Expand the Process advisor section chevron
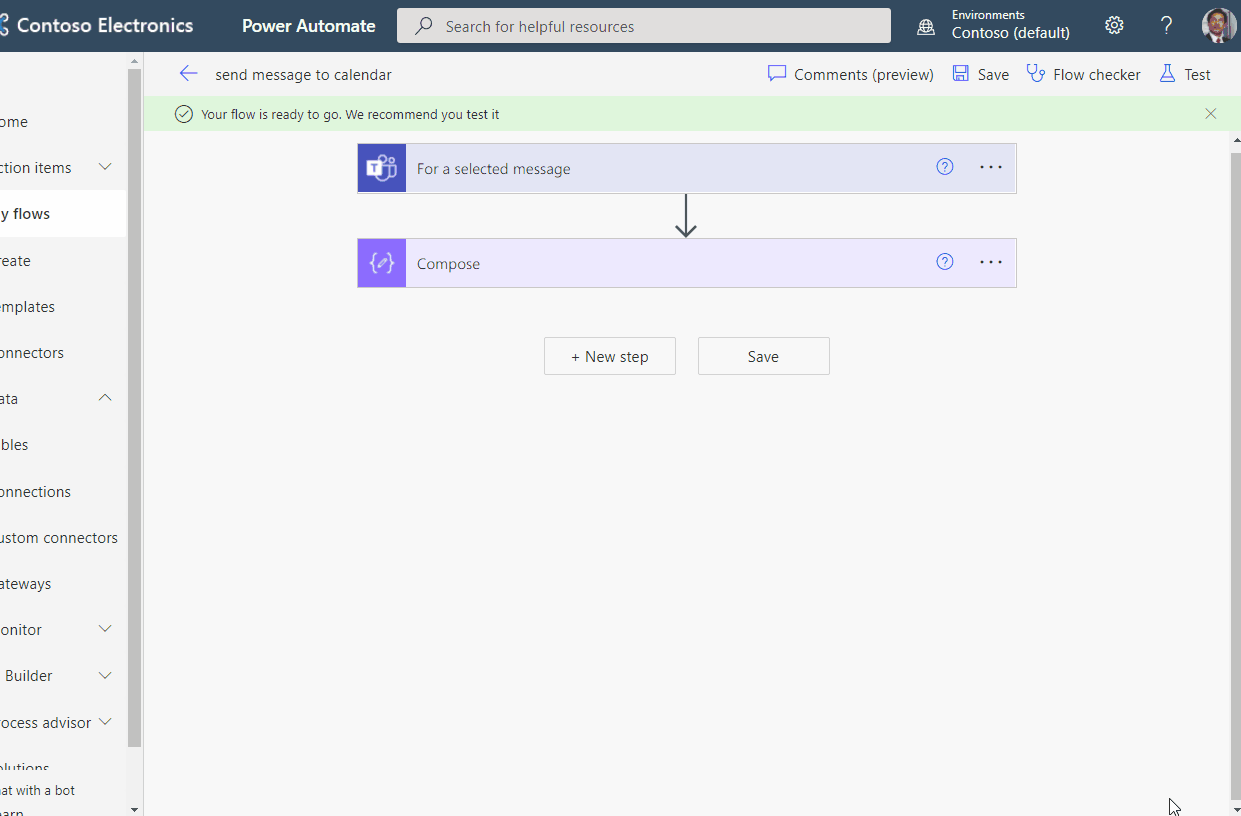The height and width of the screenshot is (816, 1241). point(105,721)
